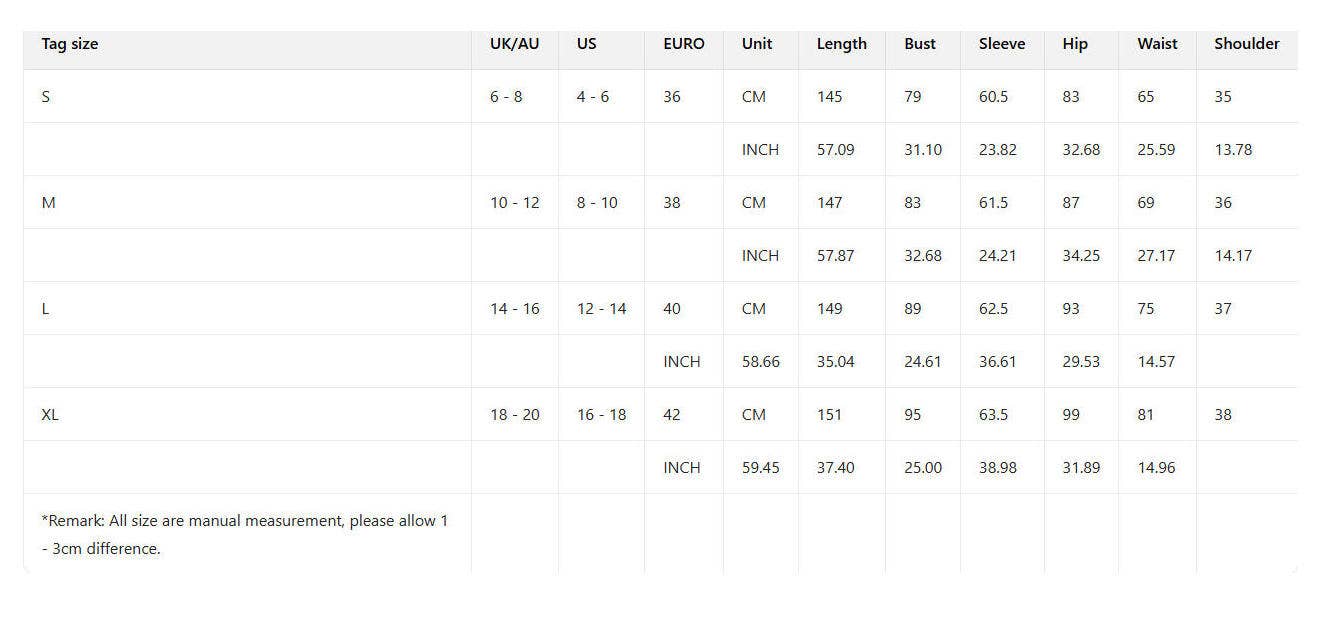Click the EURO column header
The height and width of the screenshot is (625, 1340).
pyautogui.click(x=683, y=44)
